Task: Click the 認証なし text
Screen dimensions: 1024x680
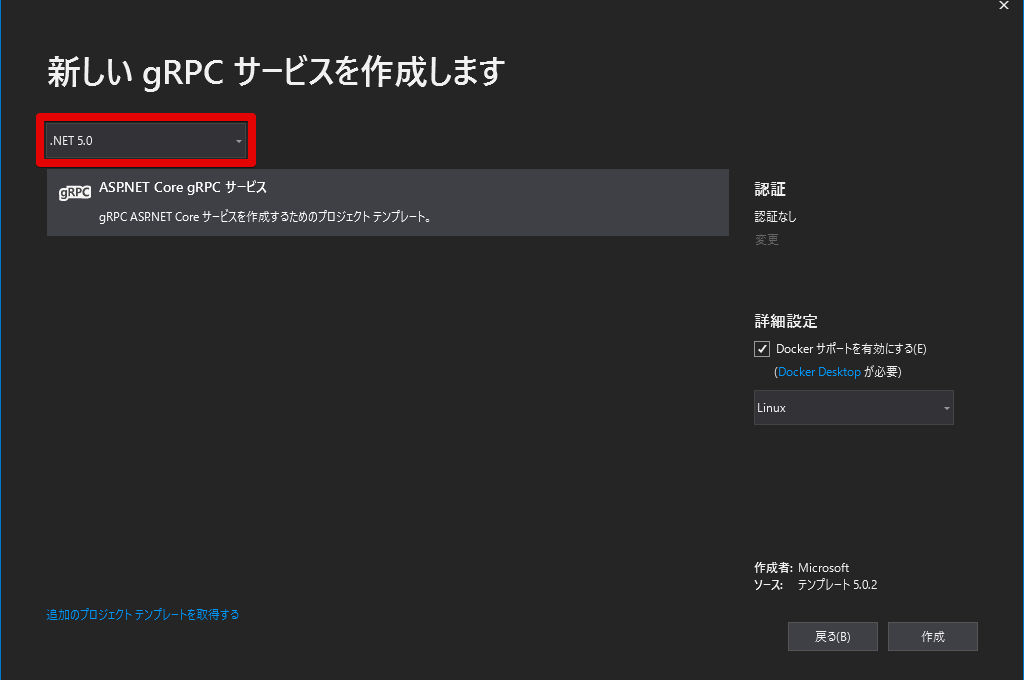Action: point(775,216)
